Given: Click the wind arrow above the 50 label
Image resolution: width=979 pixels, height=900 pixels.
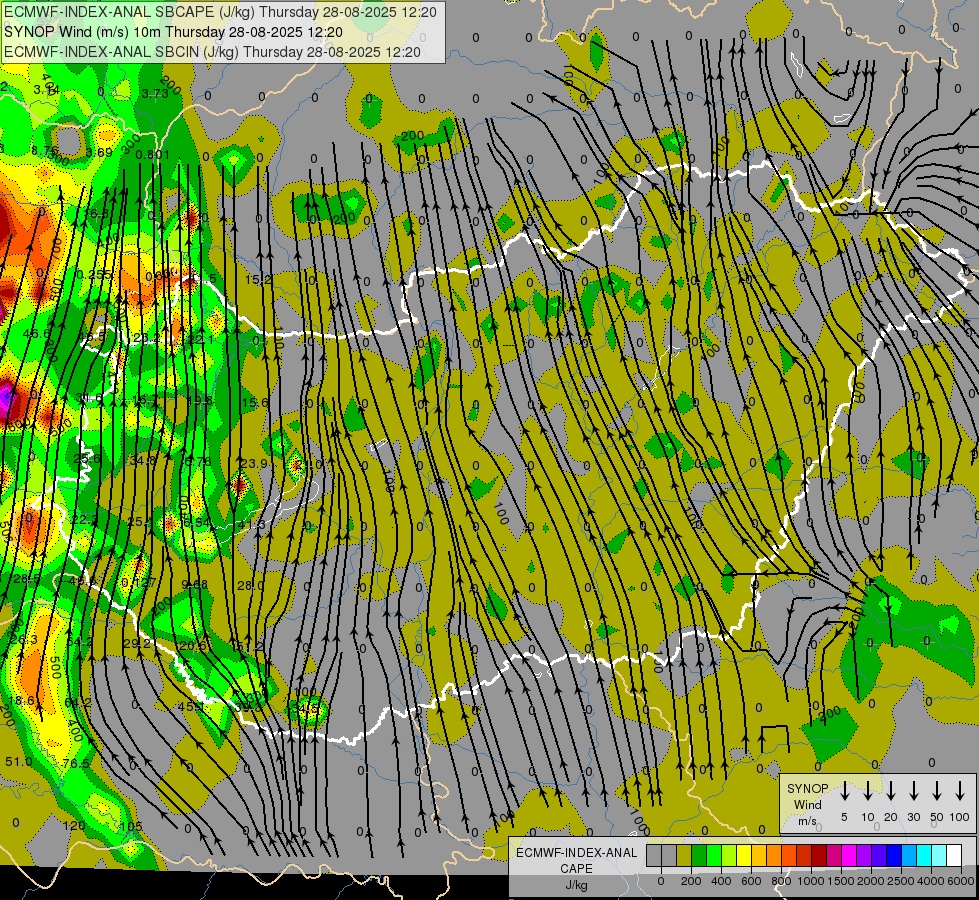Looking at the screenshot, I should click(937, 790).
